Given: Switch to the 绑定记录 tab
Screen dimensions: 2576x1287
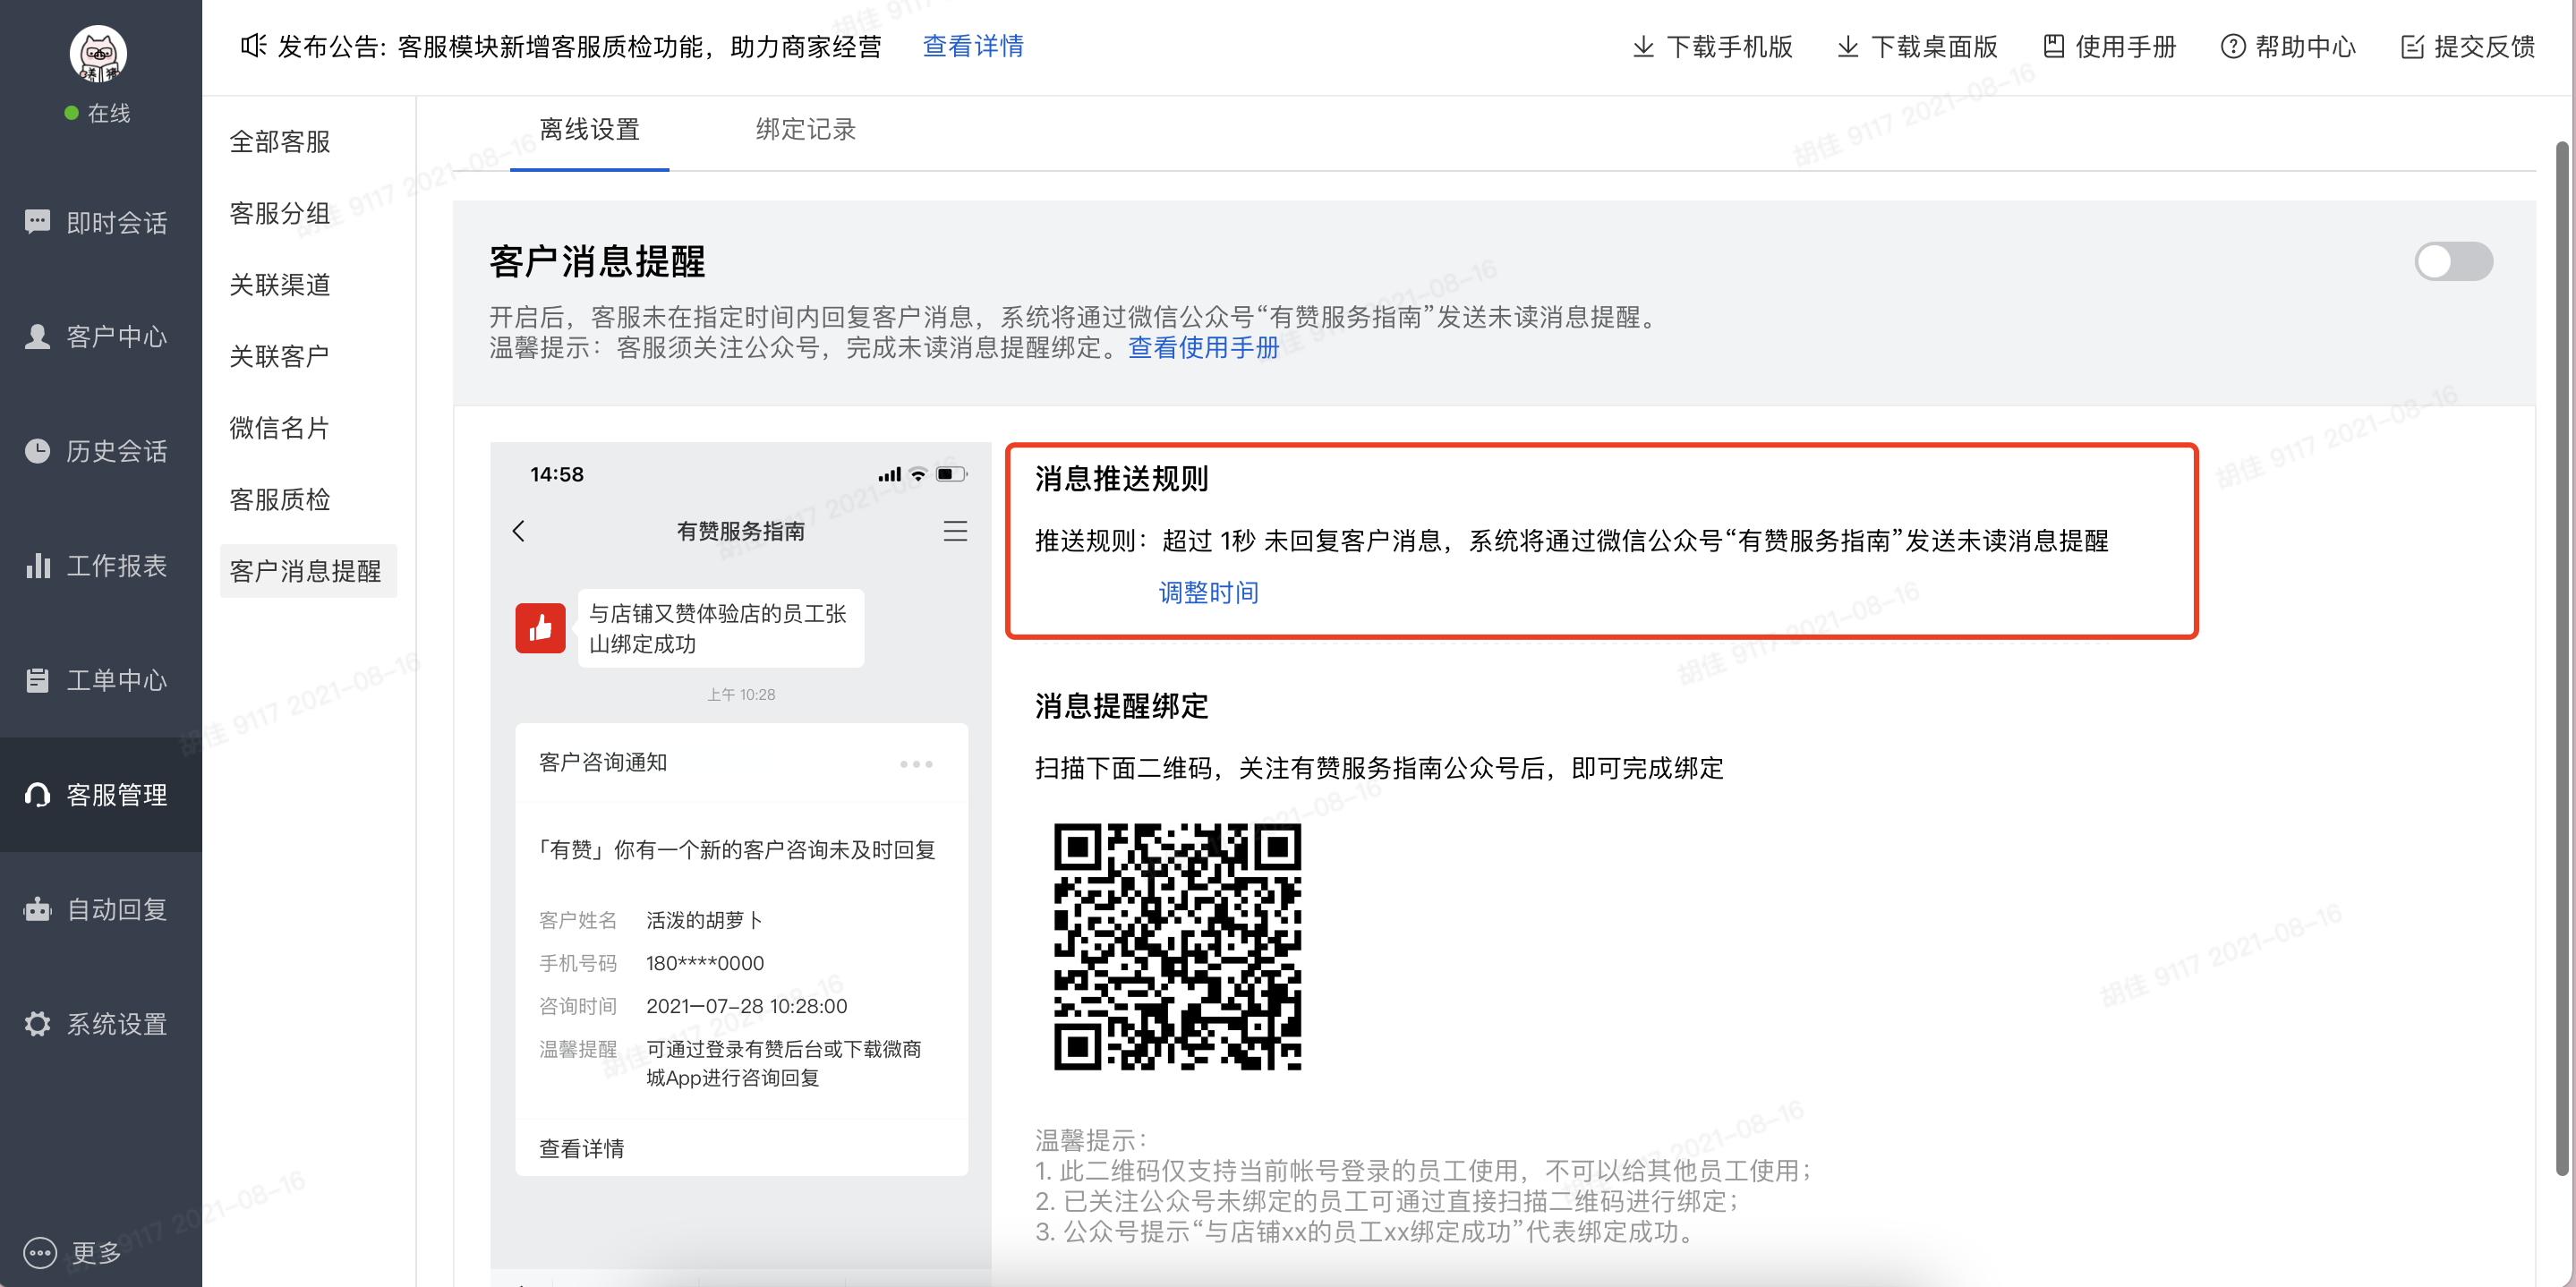Looking at the screenshot, I should (x=805, y=129).
